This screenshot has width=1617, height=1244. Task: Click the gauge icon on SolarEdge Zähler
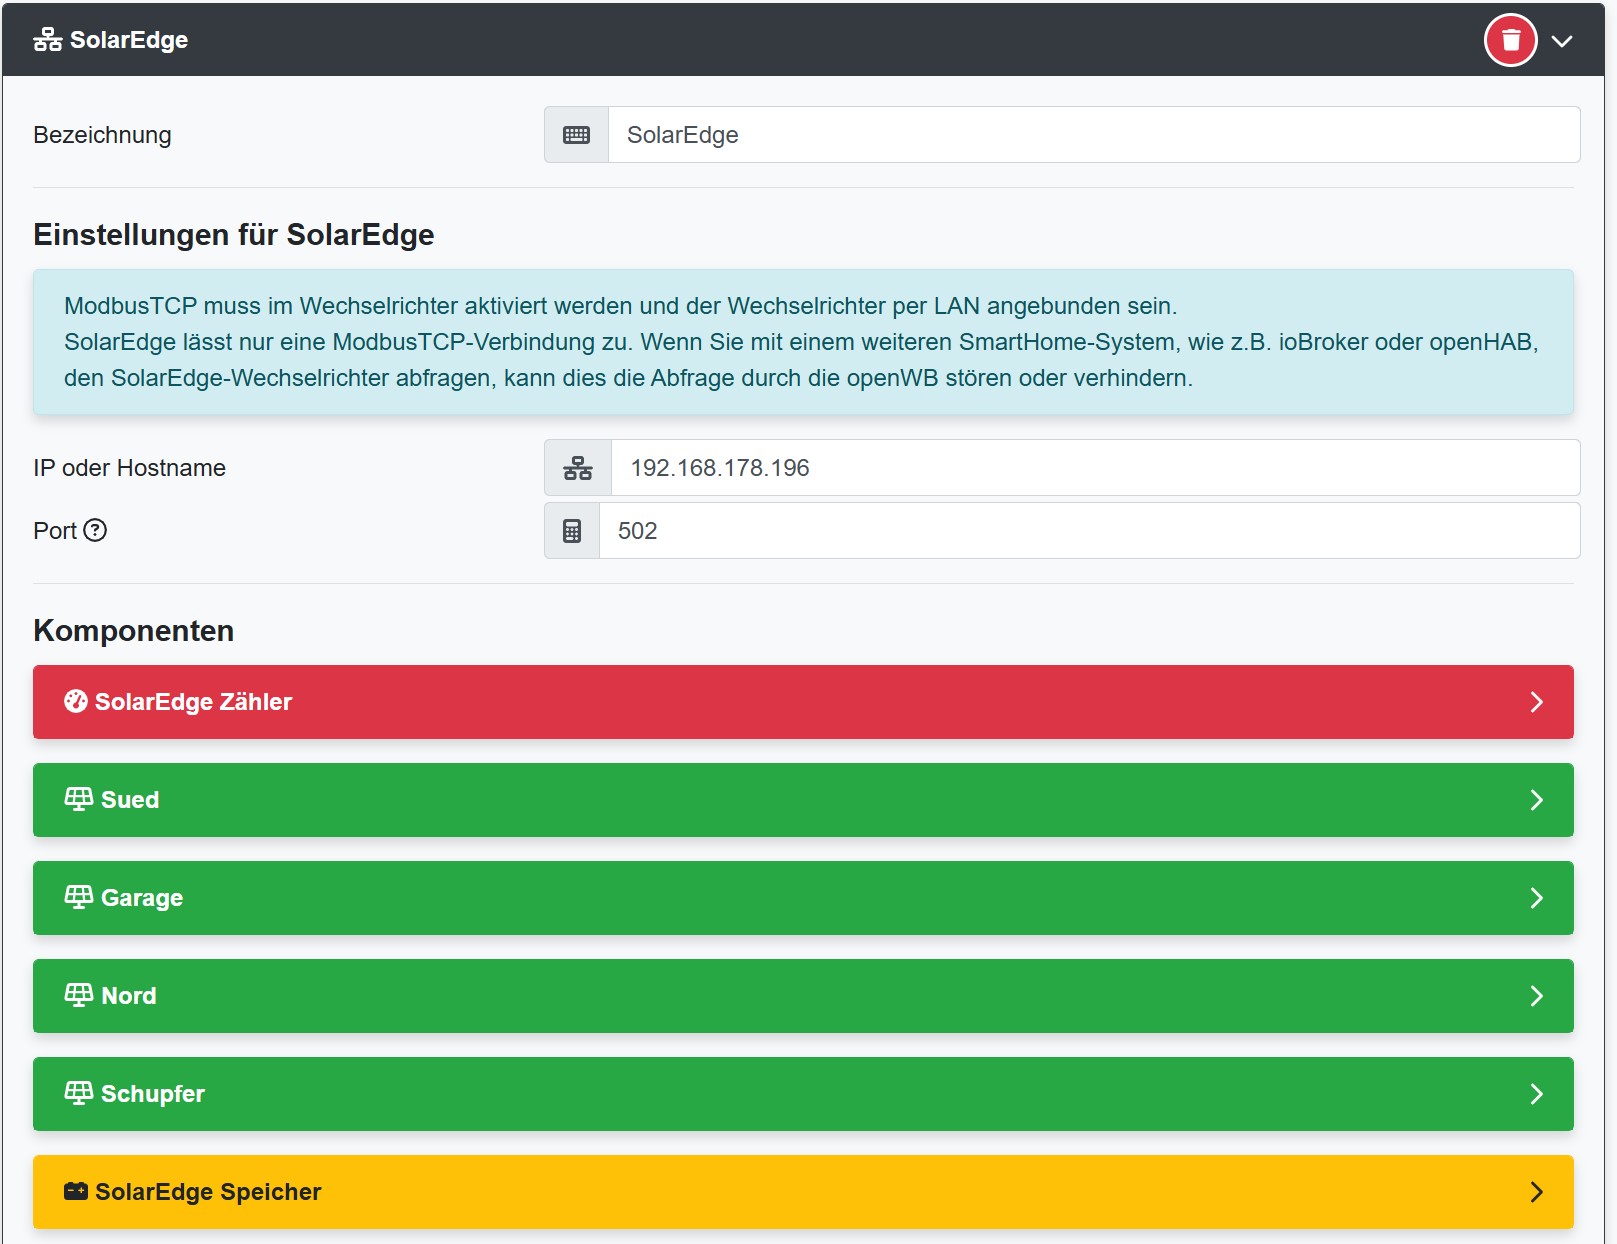[x=76, y=701]
